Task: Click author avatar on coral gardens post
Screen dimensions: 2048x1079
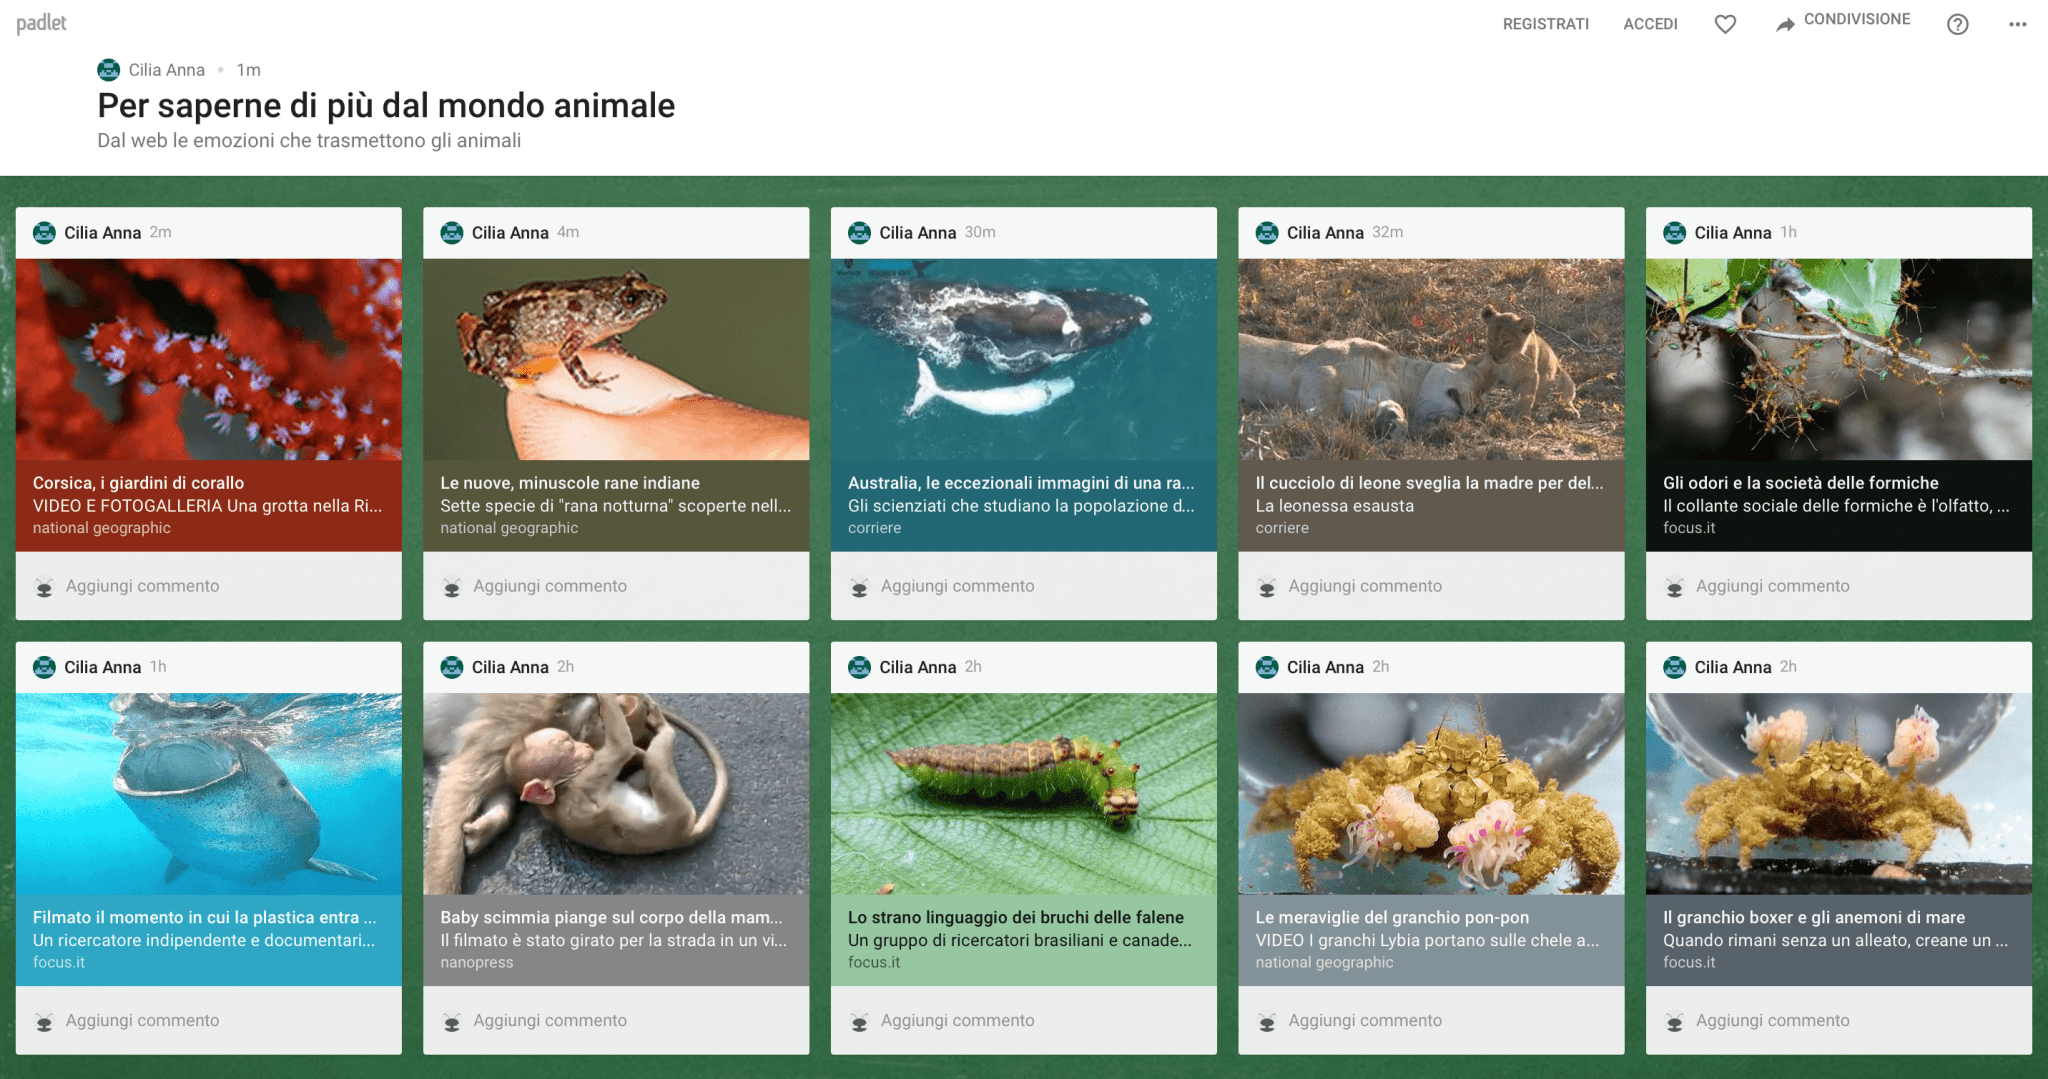Action: coord(44,233)
